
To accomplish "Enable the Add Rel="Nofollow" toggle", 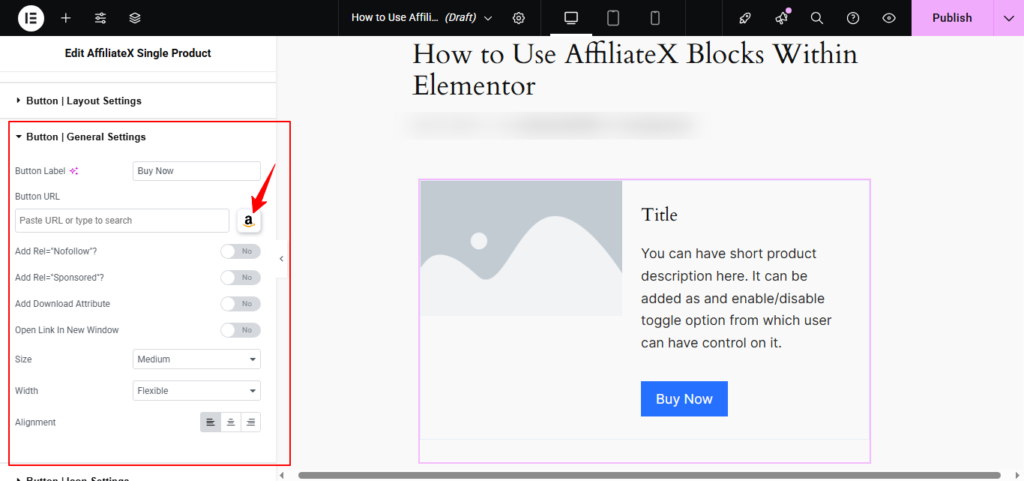I will (240, 251).
